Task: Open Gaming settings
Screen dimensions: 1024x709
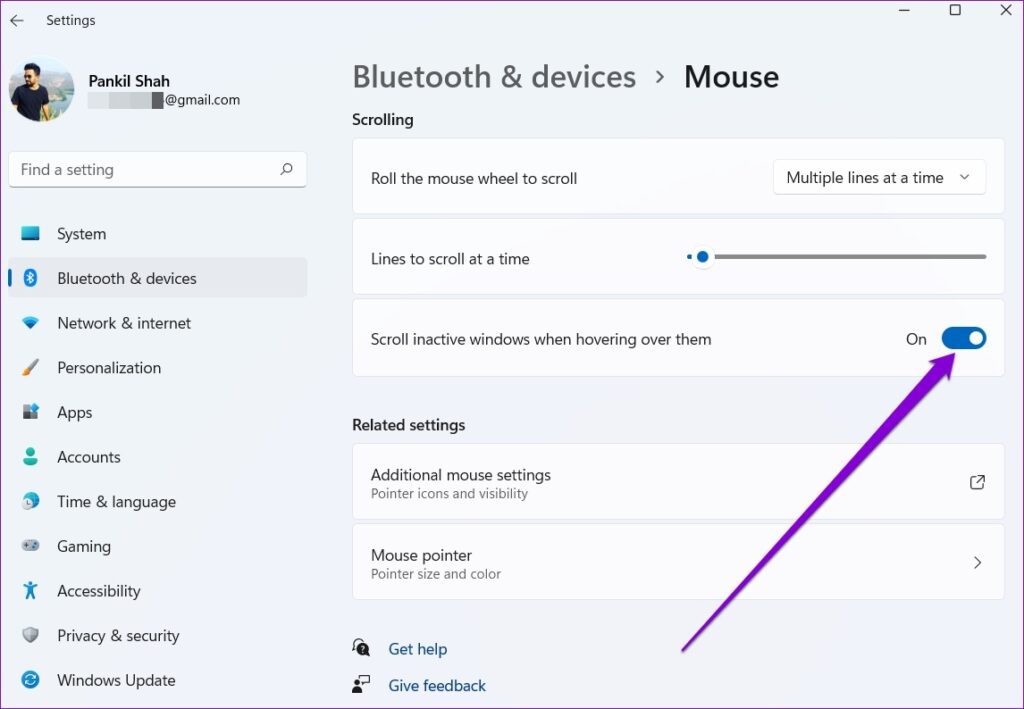Action: coord(83,546)
